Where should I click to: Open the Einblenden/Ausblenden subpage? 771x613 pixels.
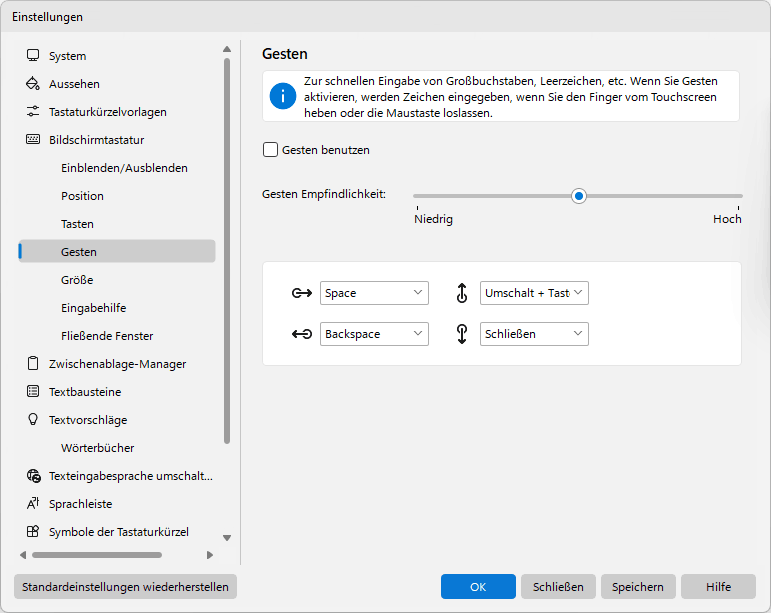point(117,168)
